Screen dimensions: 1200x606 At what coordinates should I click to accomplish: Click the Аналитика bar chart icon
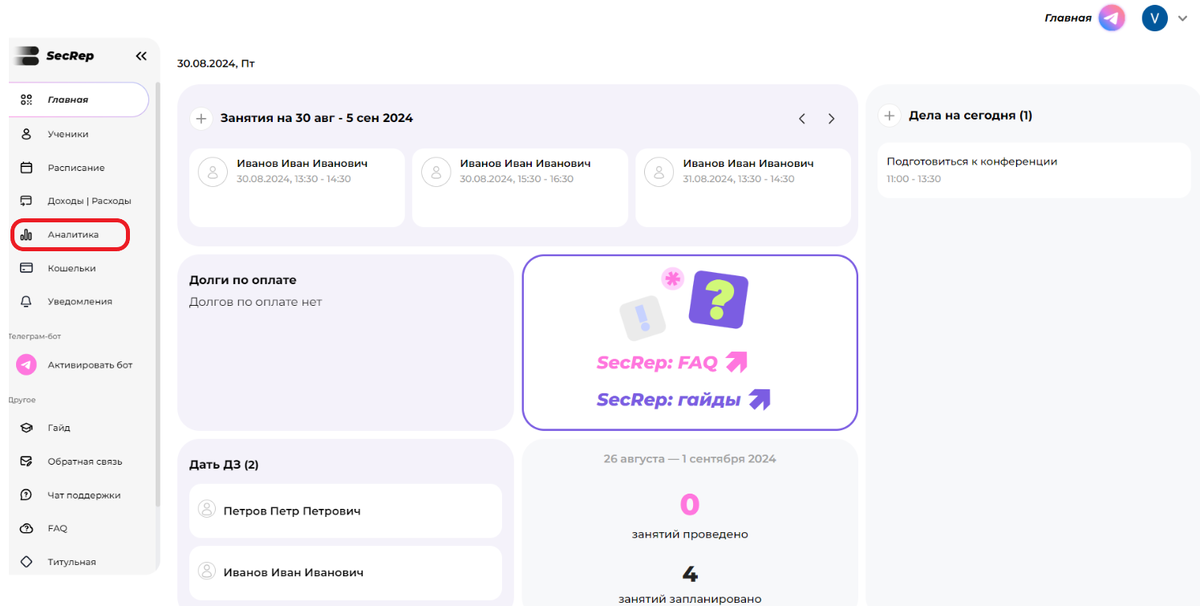click(27, 235)
